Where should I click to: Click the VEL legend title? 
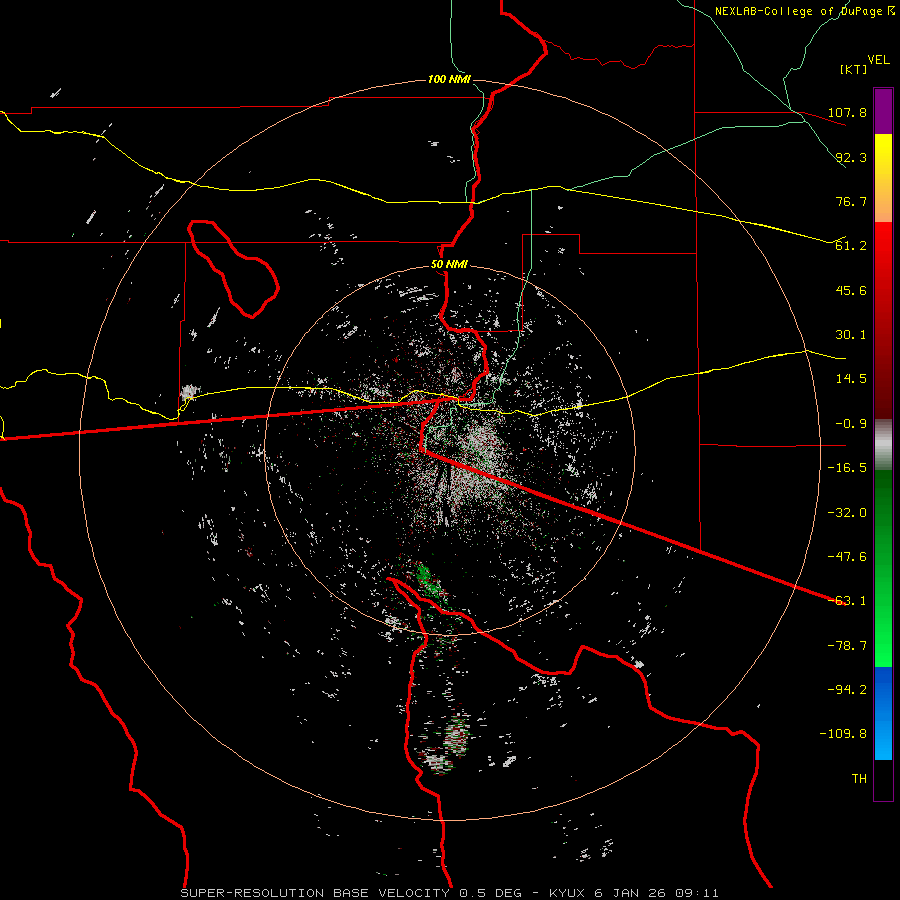878,60
